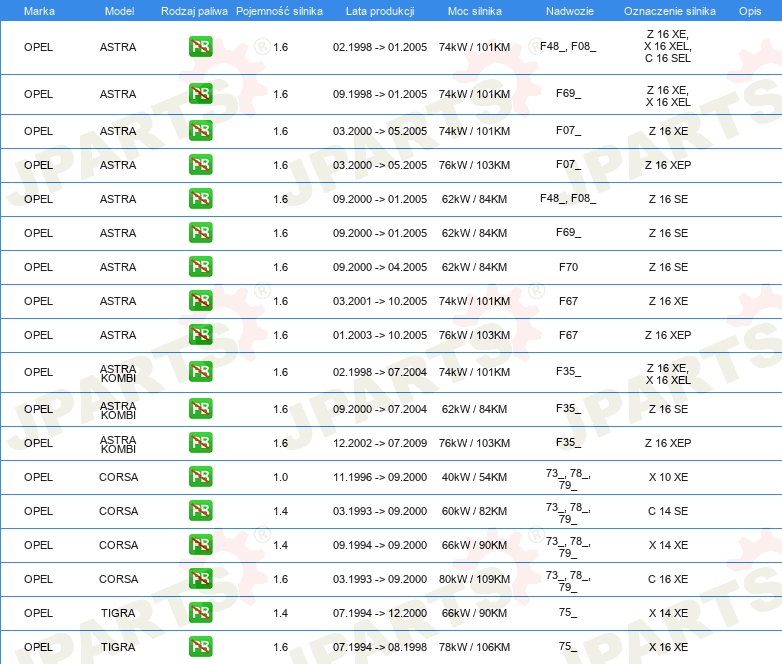Click the Marka column header
This screenshot has width=782, height=664.
(x=39, y=10)
